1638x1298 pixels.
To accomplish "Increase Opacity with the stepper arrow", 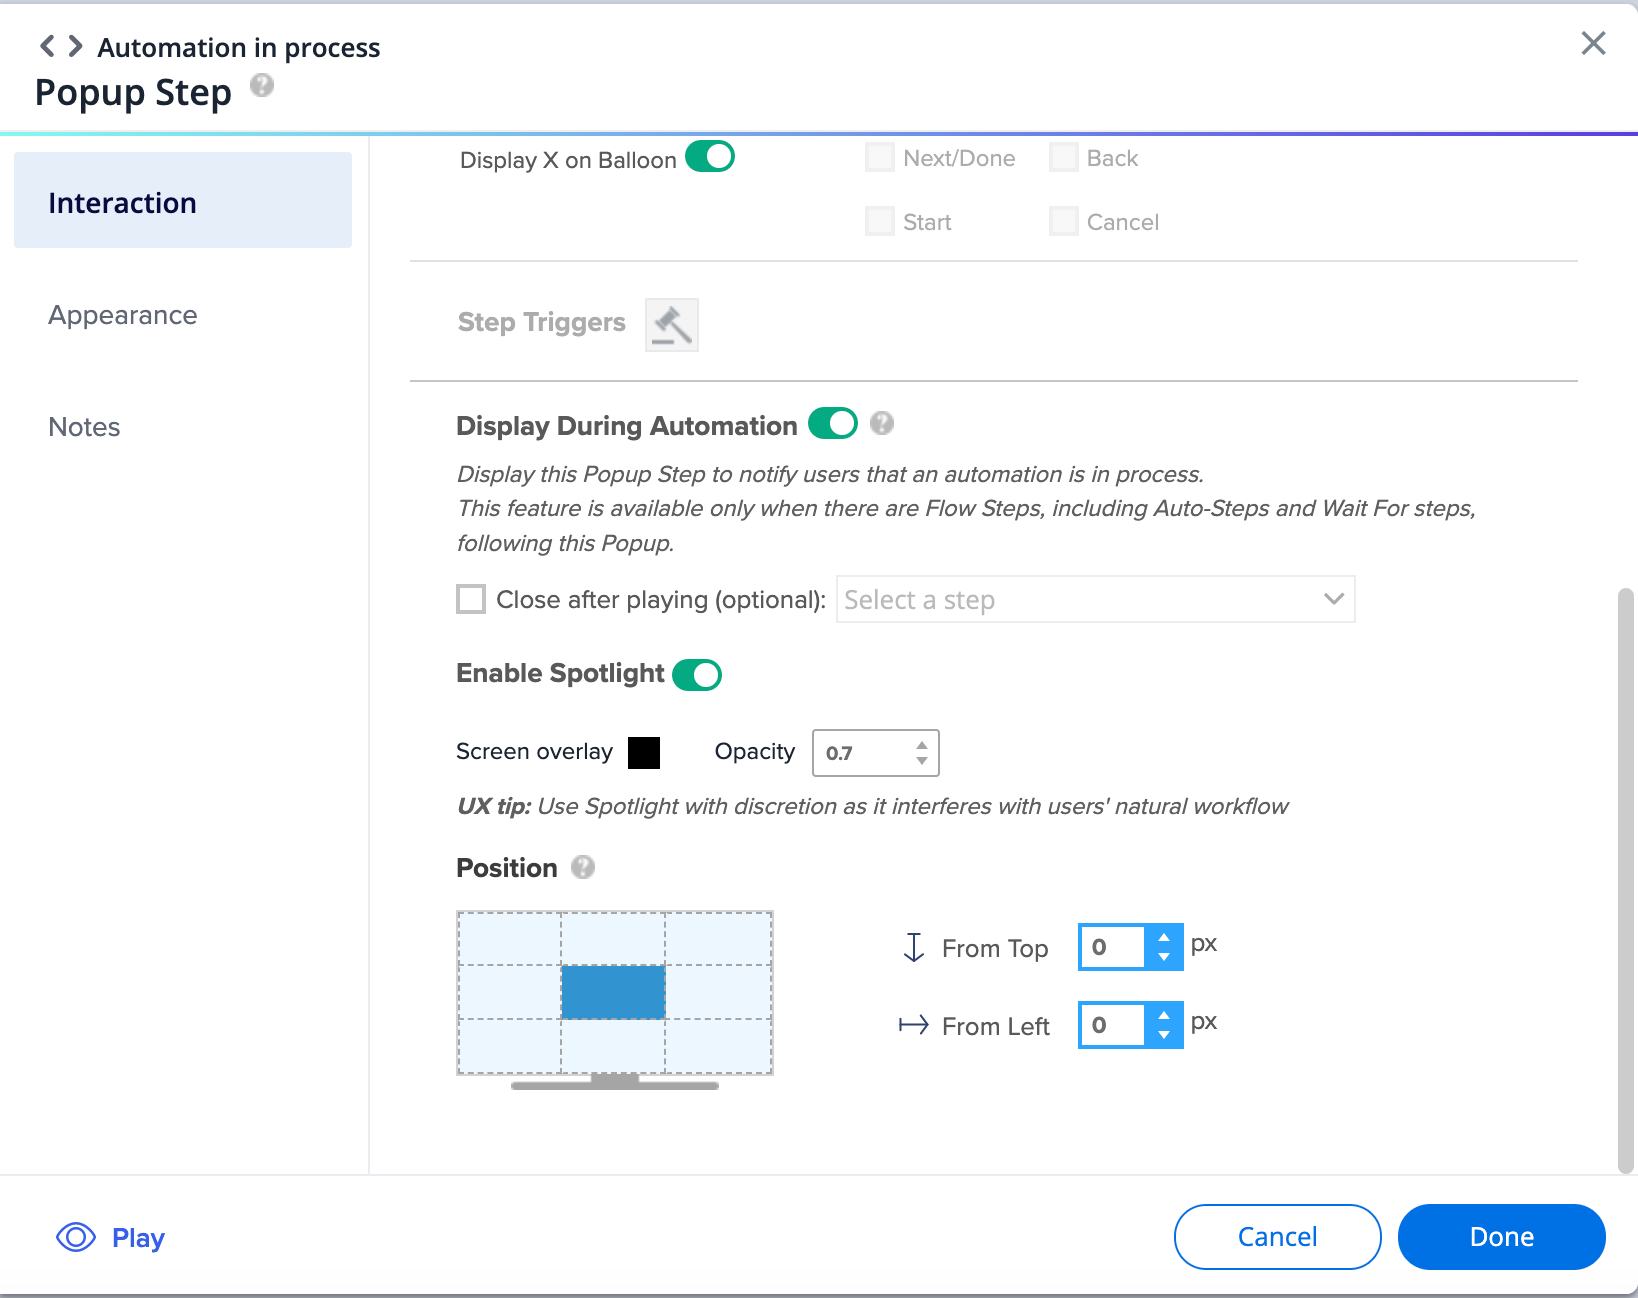I will coord(922,745).
